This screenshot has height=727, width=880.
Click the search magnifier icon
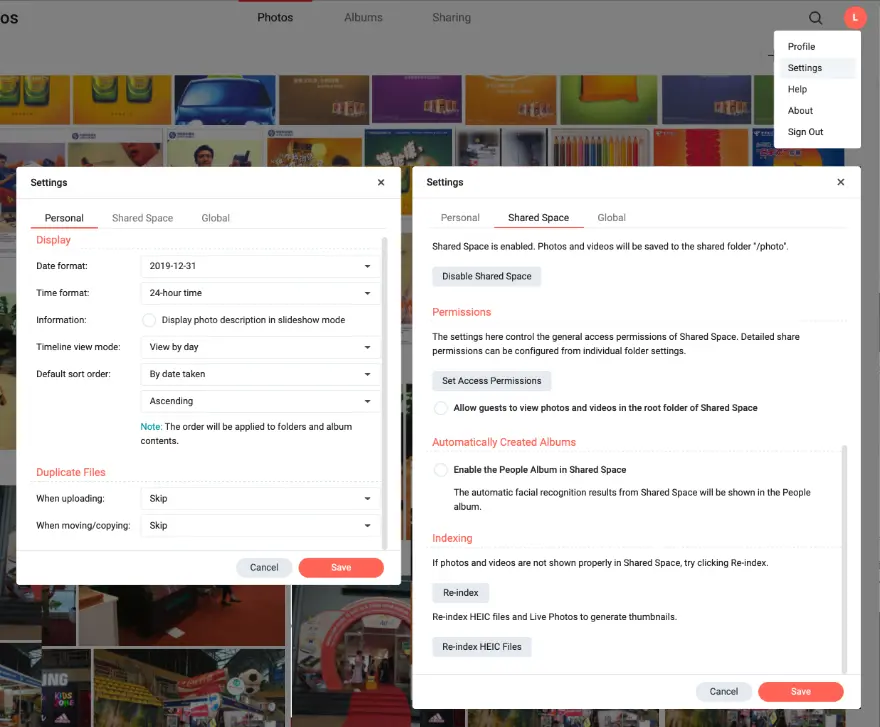[816, 18]
